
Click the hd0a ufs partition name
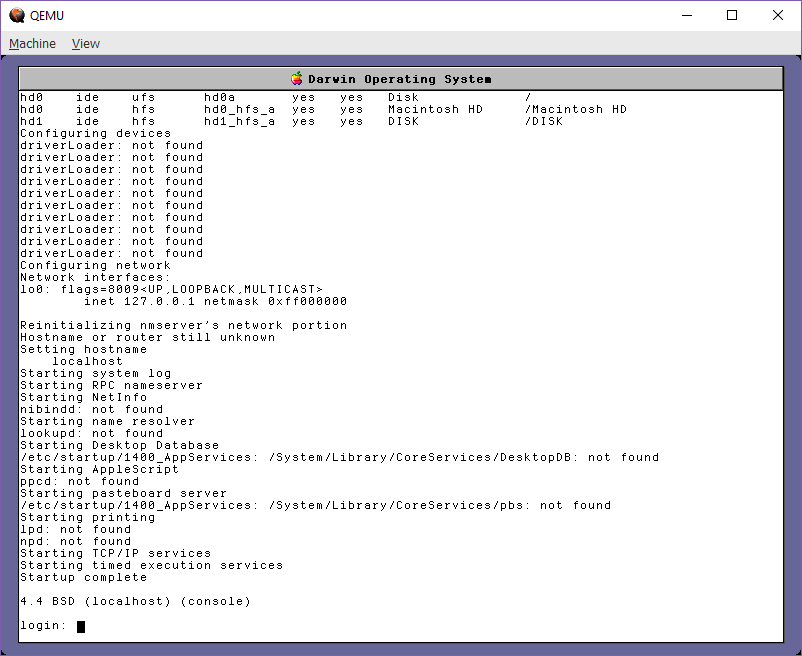tap(220, 97)
